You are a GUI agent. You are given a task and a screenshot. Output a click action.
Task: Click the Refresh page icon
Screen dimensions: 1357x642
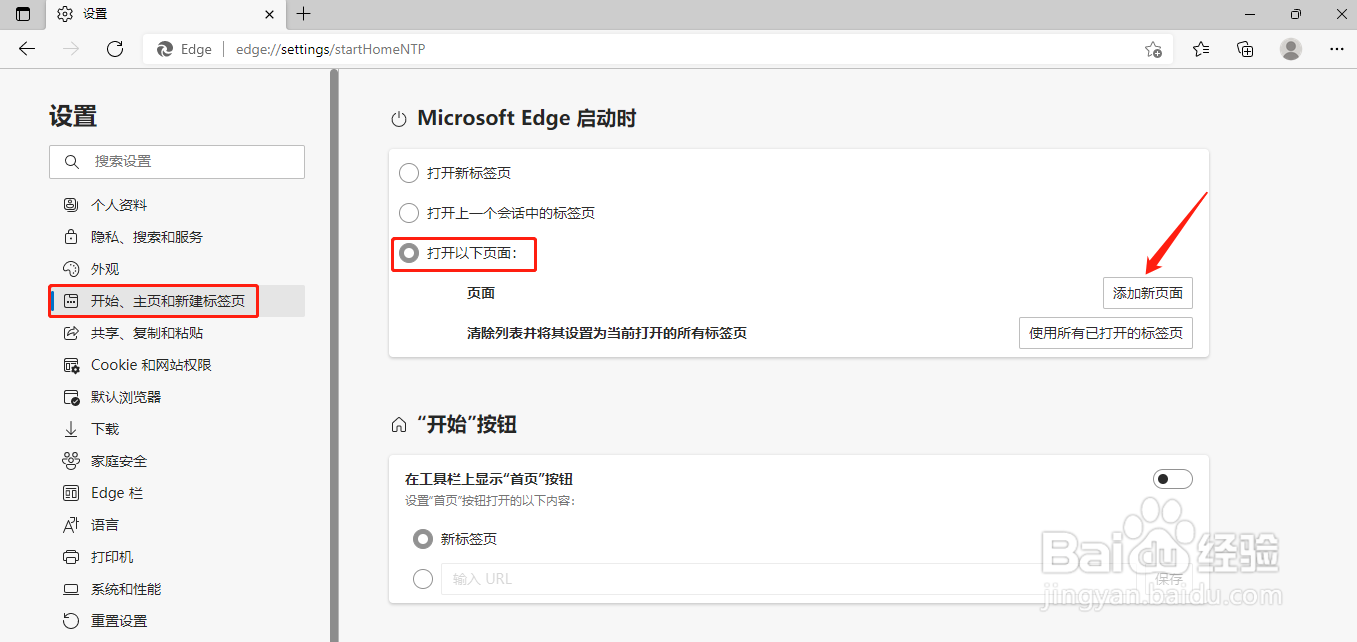pos(115,49)
